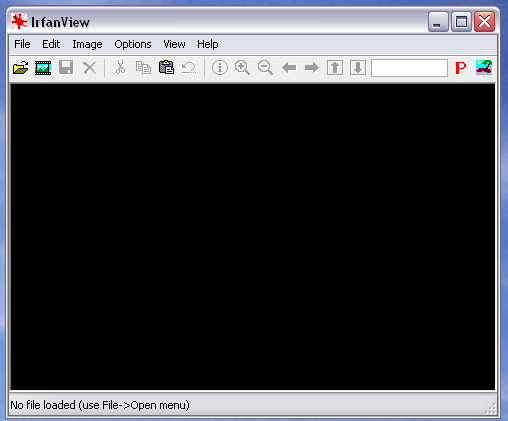Screen dimensions: 508x421
Task: Go to previous file with left arrow
Action: tap(289, 68)
